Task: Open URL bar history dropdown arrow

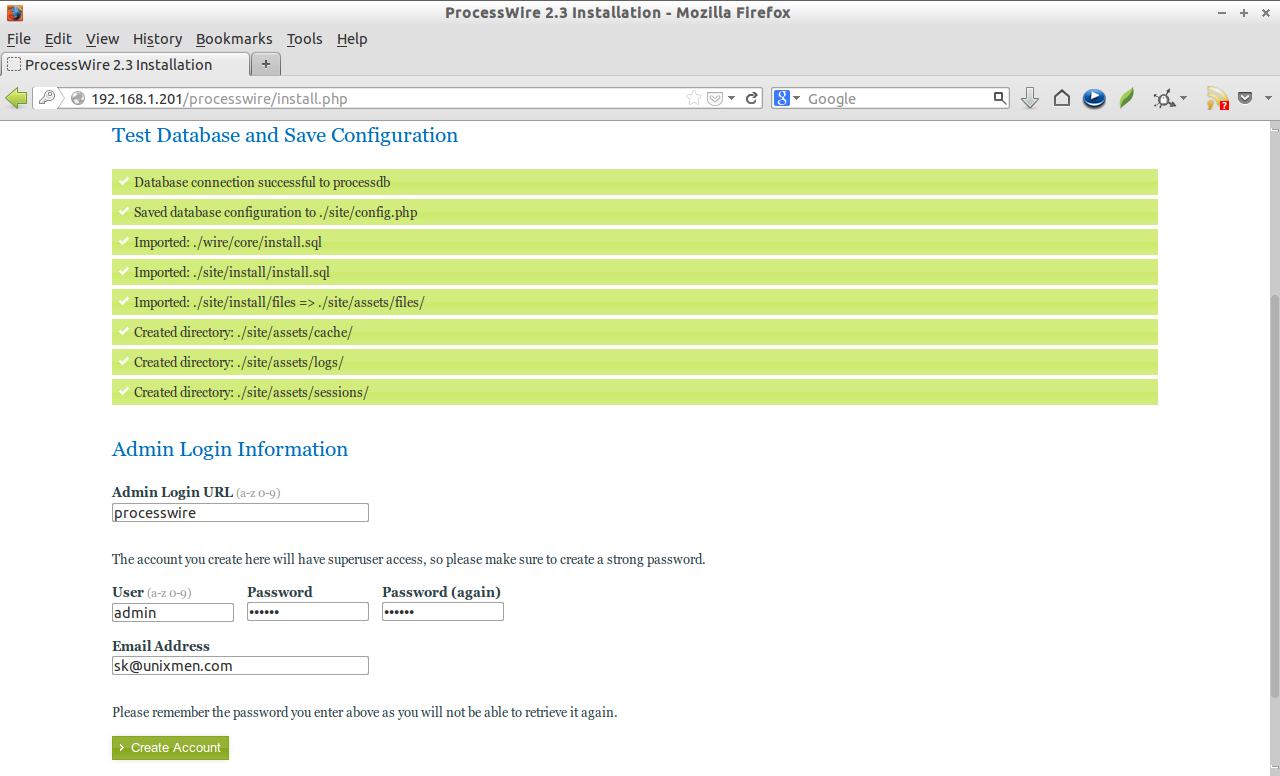Action: coord(731,98)
